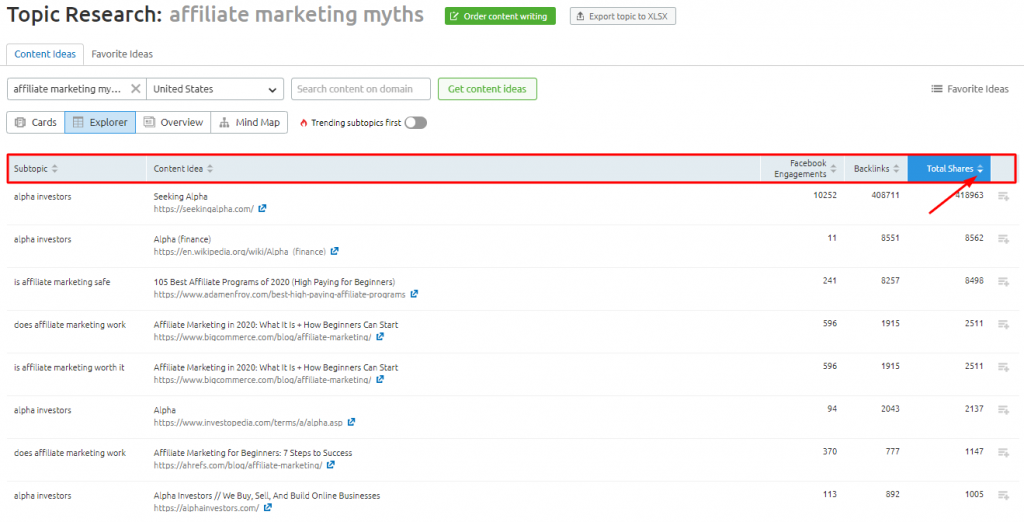This screenshot has width=1024, height=522.
Task: Click 'is affiliate marketing worth it' subtopic
Action: click(69, 367)
